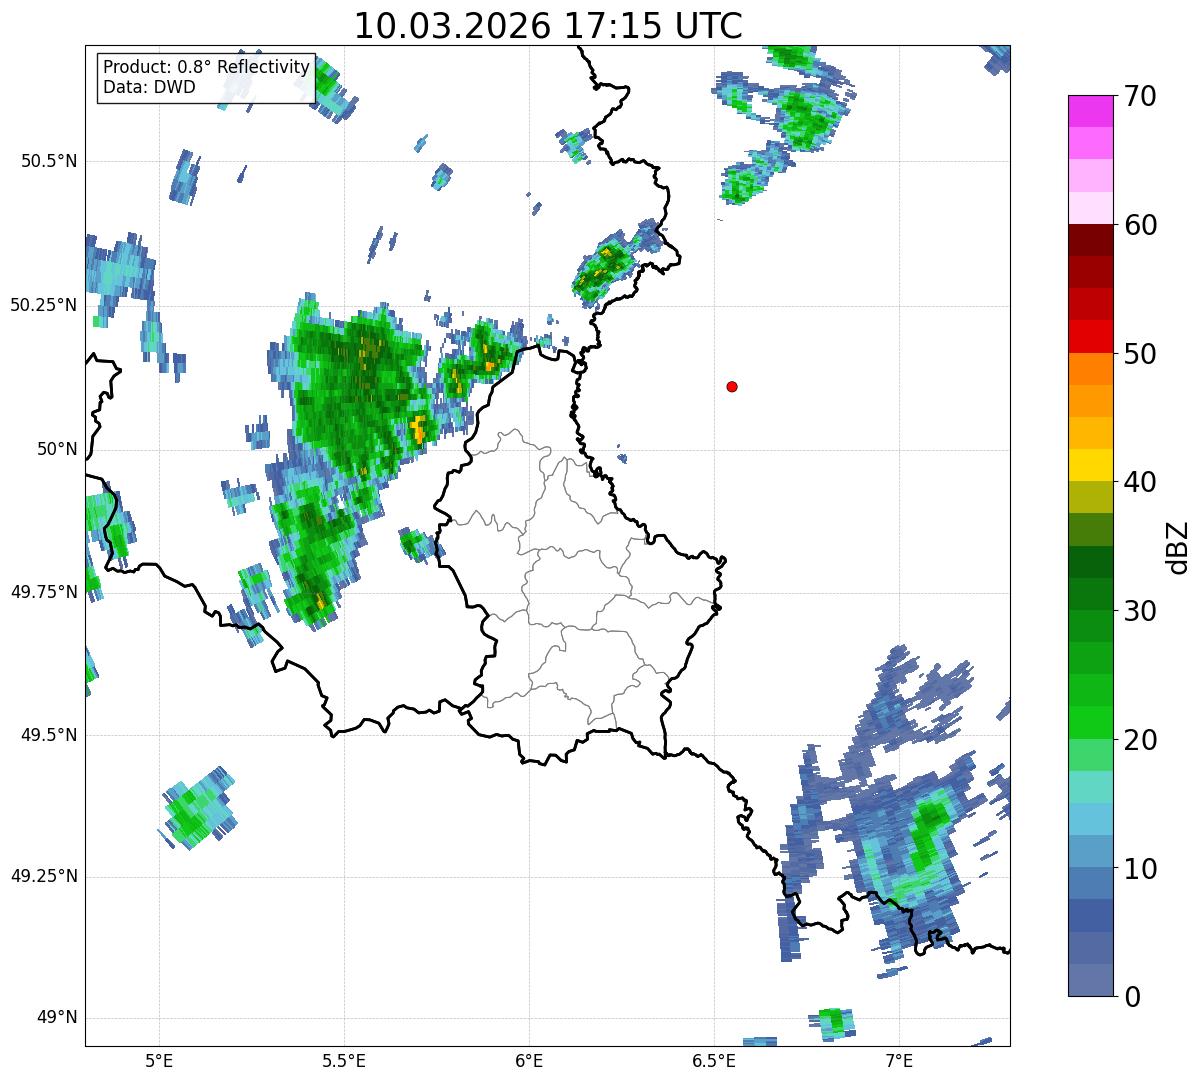The image size is (1202, 1081).
Task: Click the latitude label 49.75°N
Action: tap(43, 593)
